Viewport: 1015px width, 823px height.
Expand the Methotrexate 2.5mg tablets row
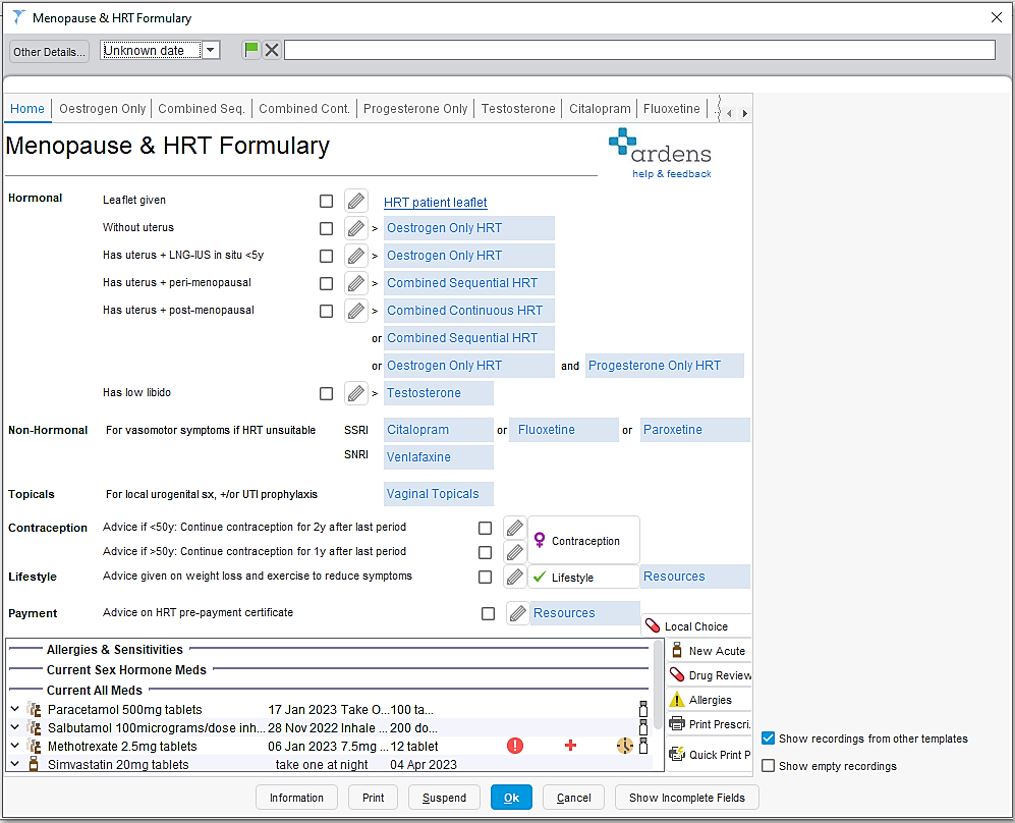click(15, 746)
